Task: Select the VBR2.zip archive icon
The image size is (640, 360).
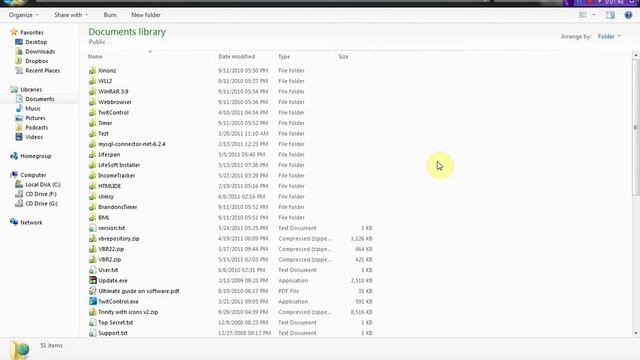Action: pyautogui.click(x=93, y=260)
